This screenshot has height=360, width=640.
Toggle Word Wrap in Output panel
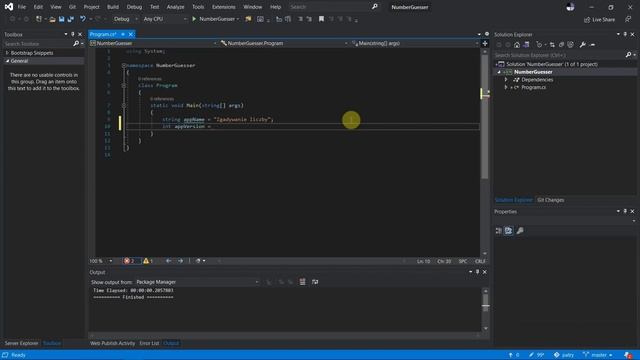pos(315,282)
